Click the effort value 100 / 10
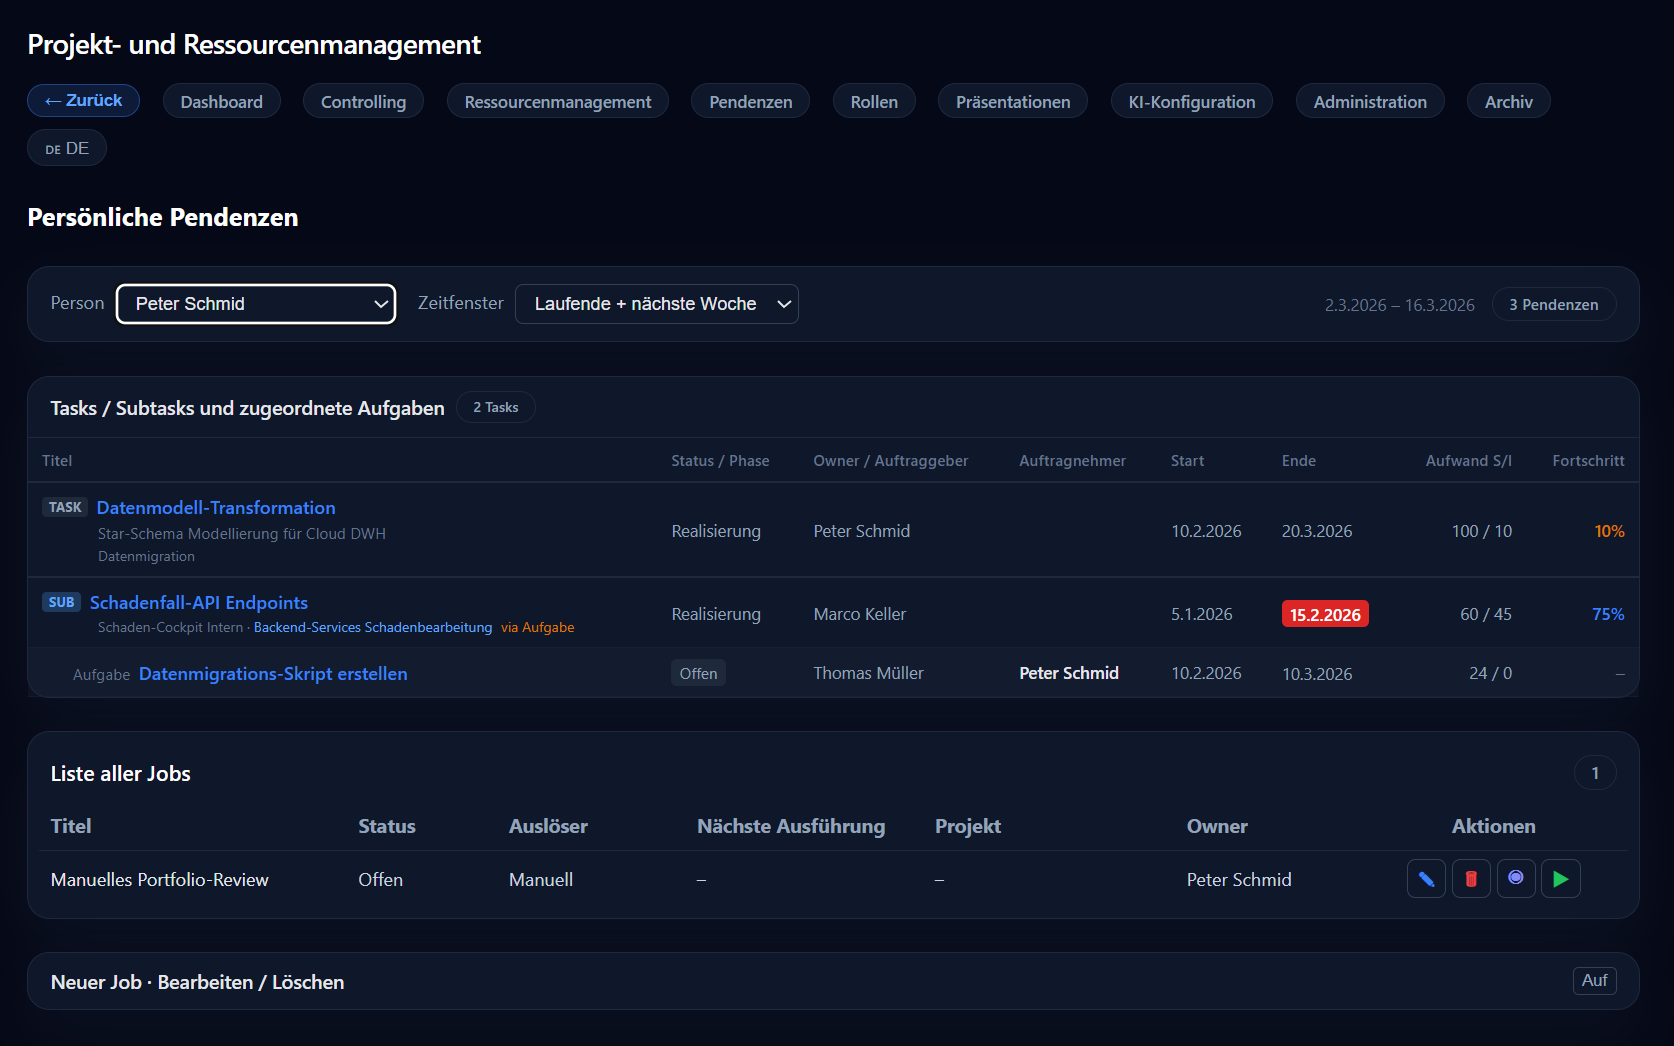This screenshot has width=1674, height=1046. 1482,531
